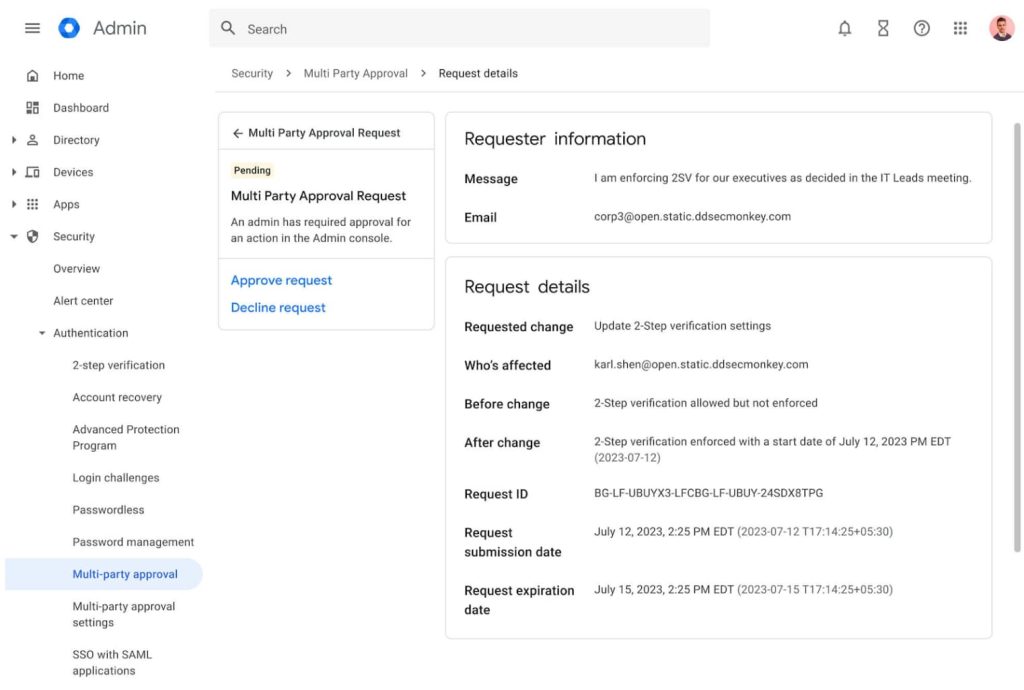Open the help question mark icon
Screen dimensions: 1024x690
point(922,28)
